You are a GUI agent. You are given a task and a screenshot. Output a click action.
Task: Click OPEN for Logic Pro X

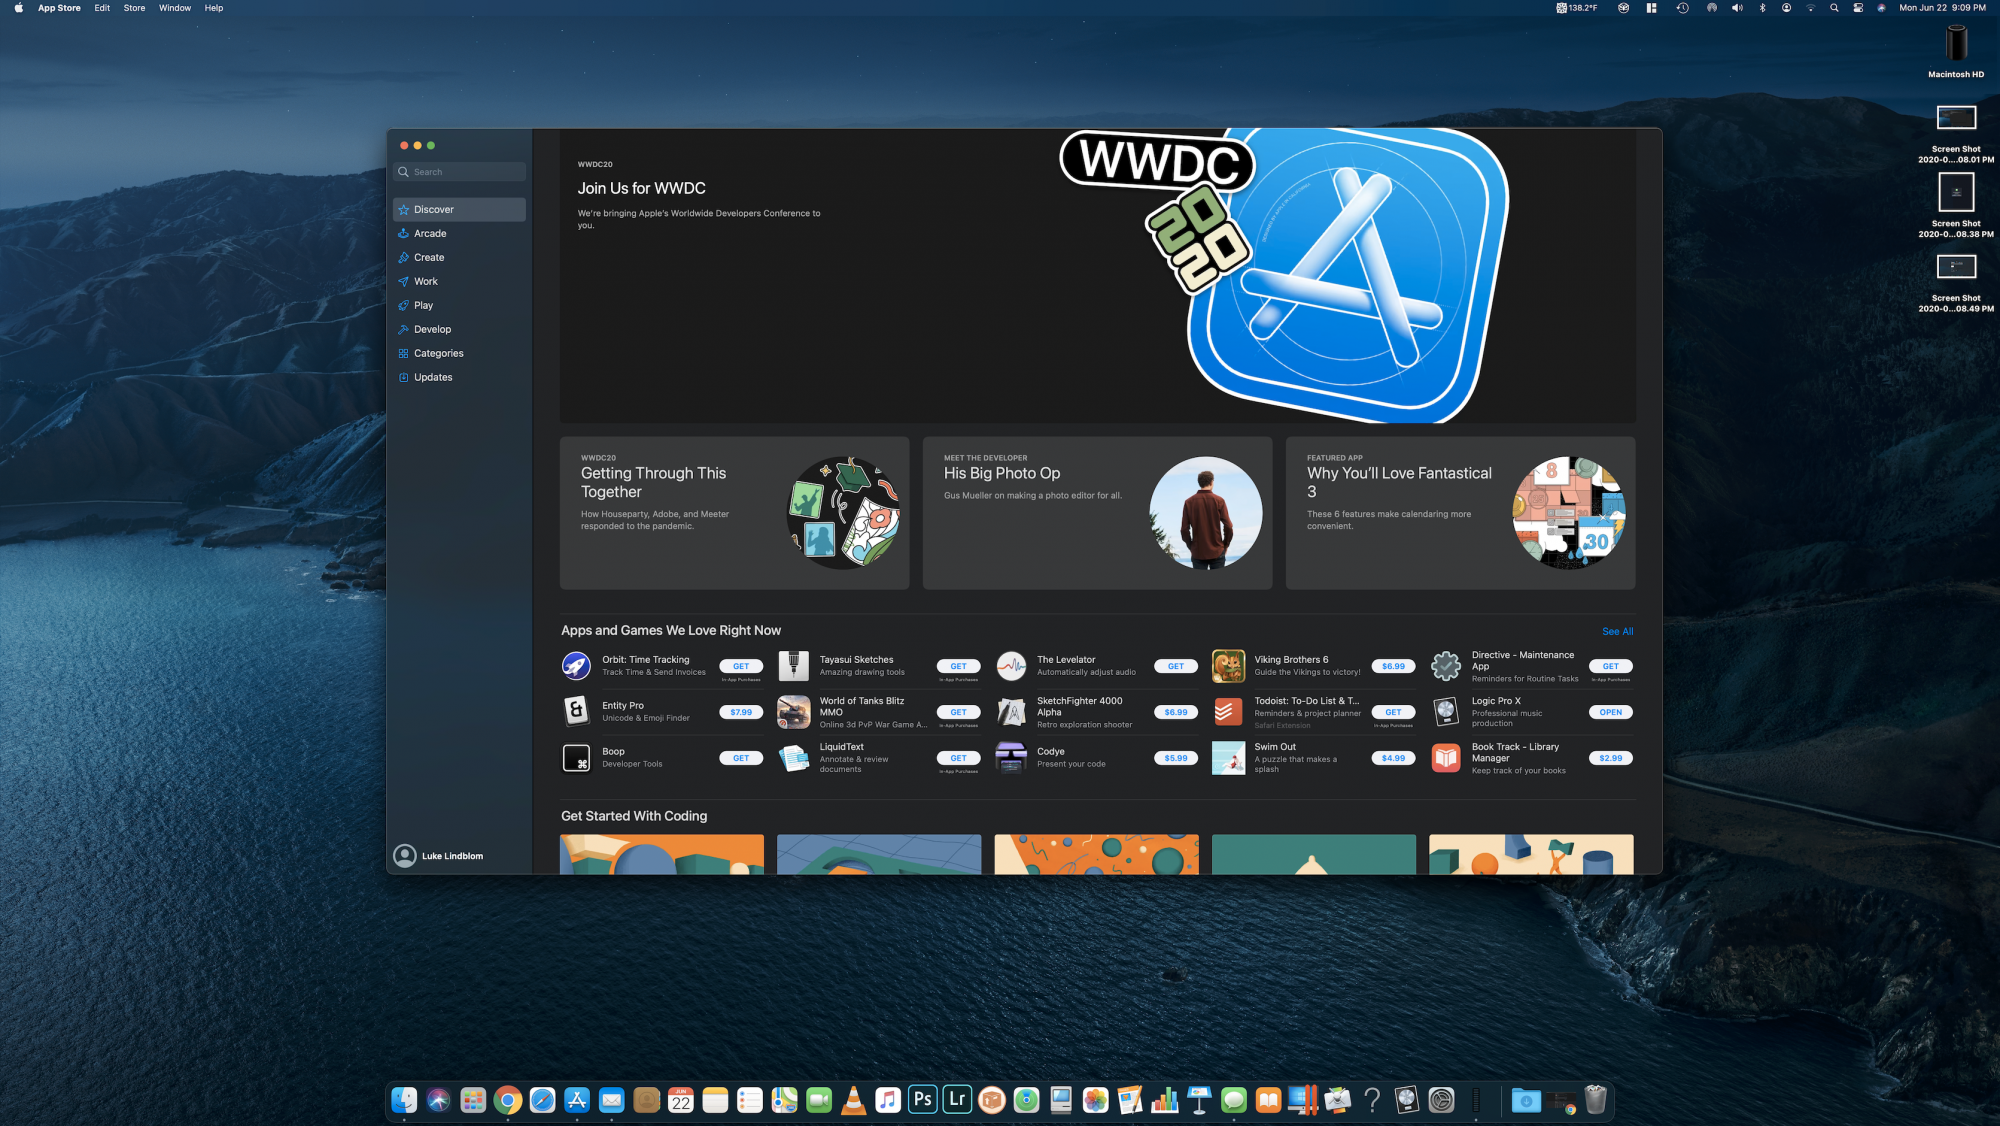pyautogui.click(x=1610, y=712)
